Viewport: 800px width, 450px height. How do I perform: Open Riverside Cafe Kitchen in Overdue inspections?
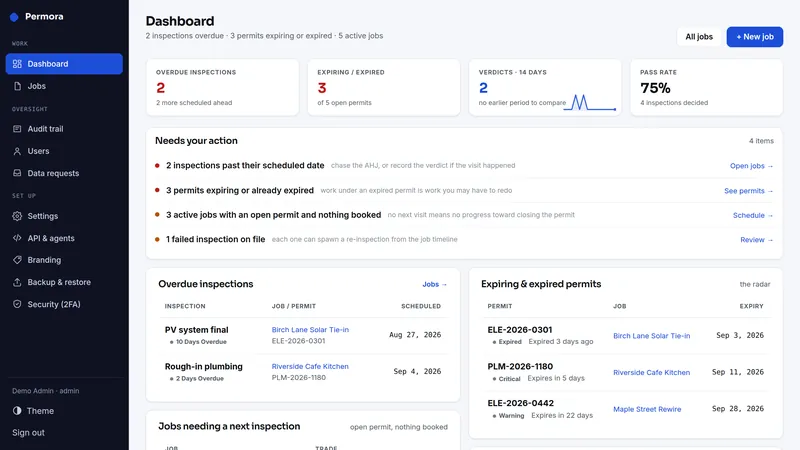pos(310,366)
